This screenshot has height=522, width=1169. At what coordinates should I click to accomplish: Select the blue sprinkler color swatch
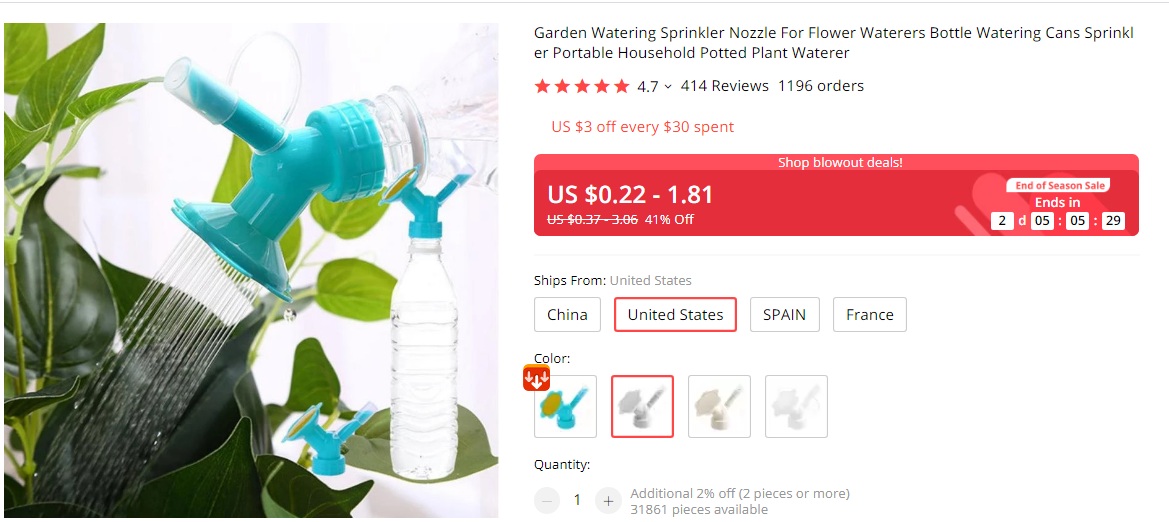(565, 406)
